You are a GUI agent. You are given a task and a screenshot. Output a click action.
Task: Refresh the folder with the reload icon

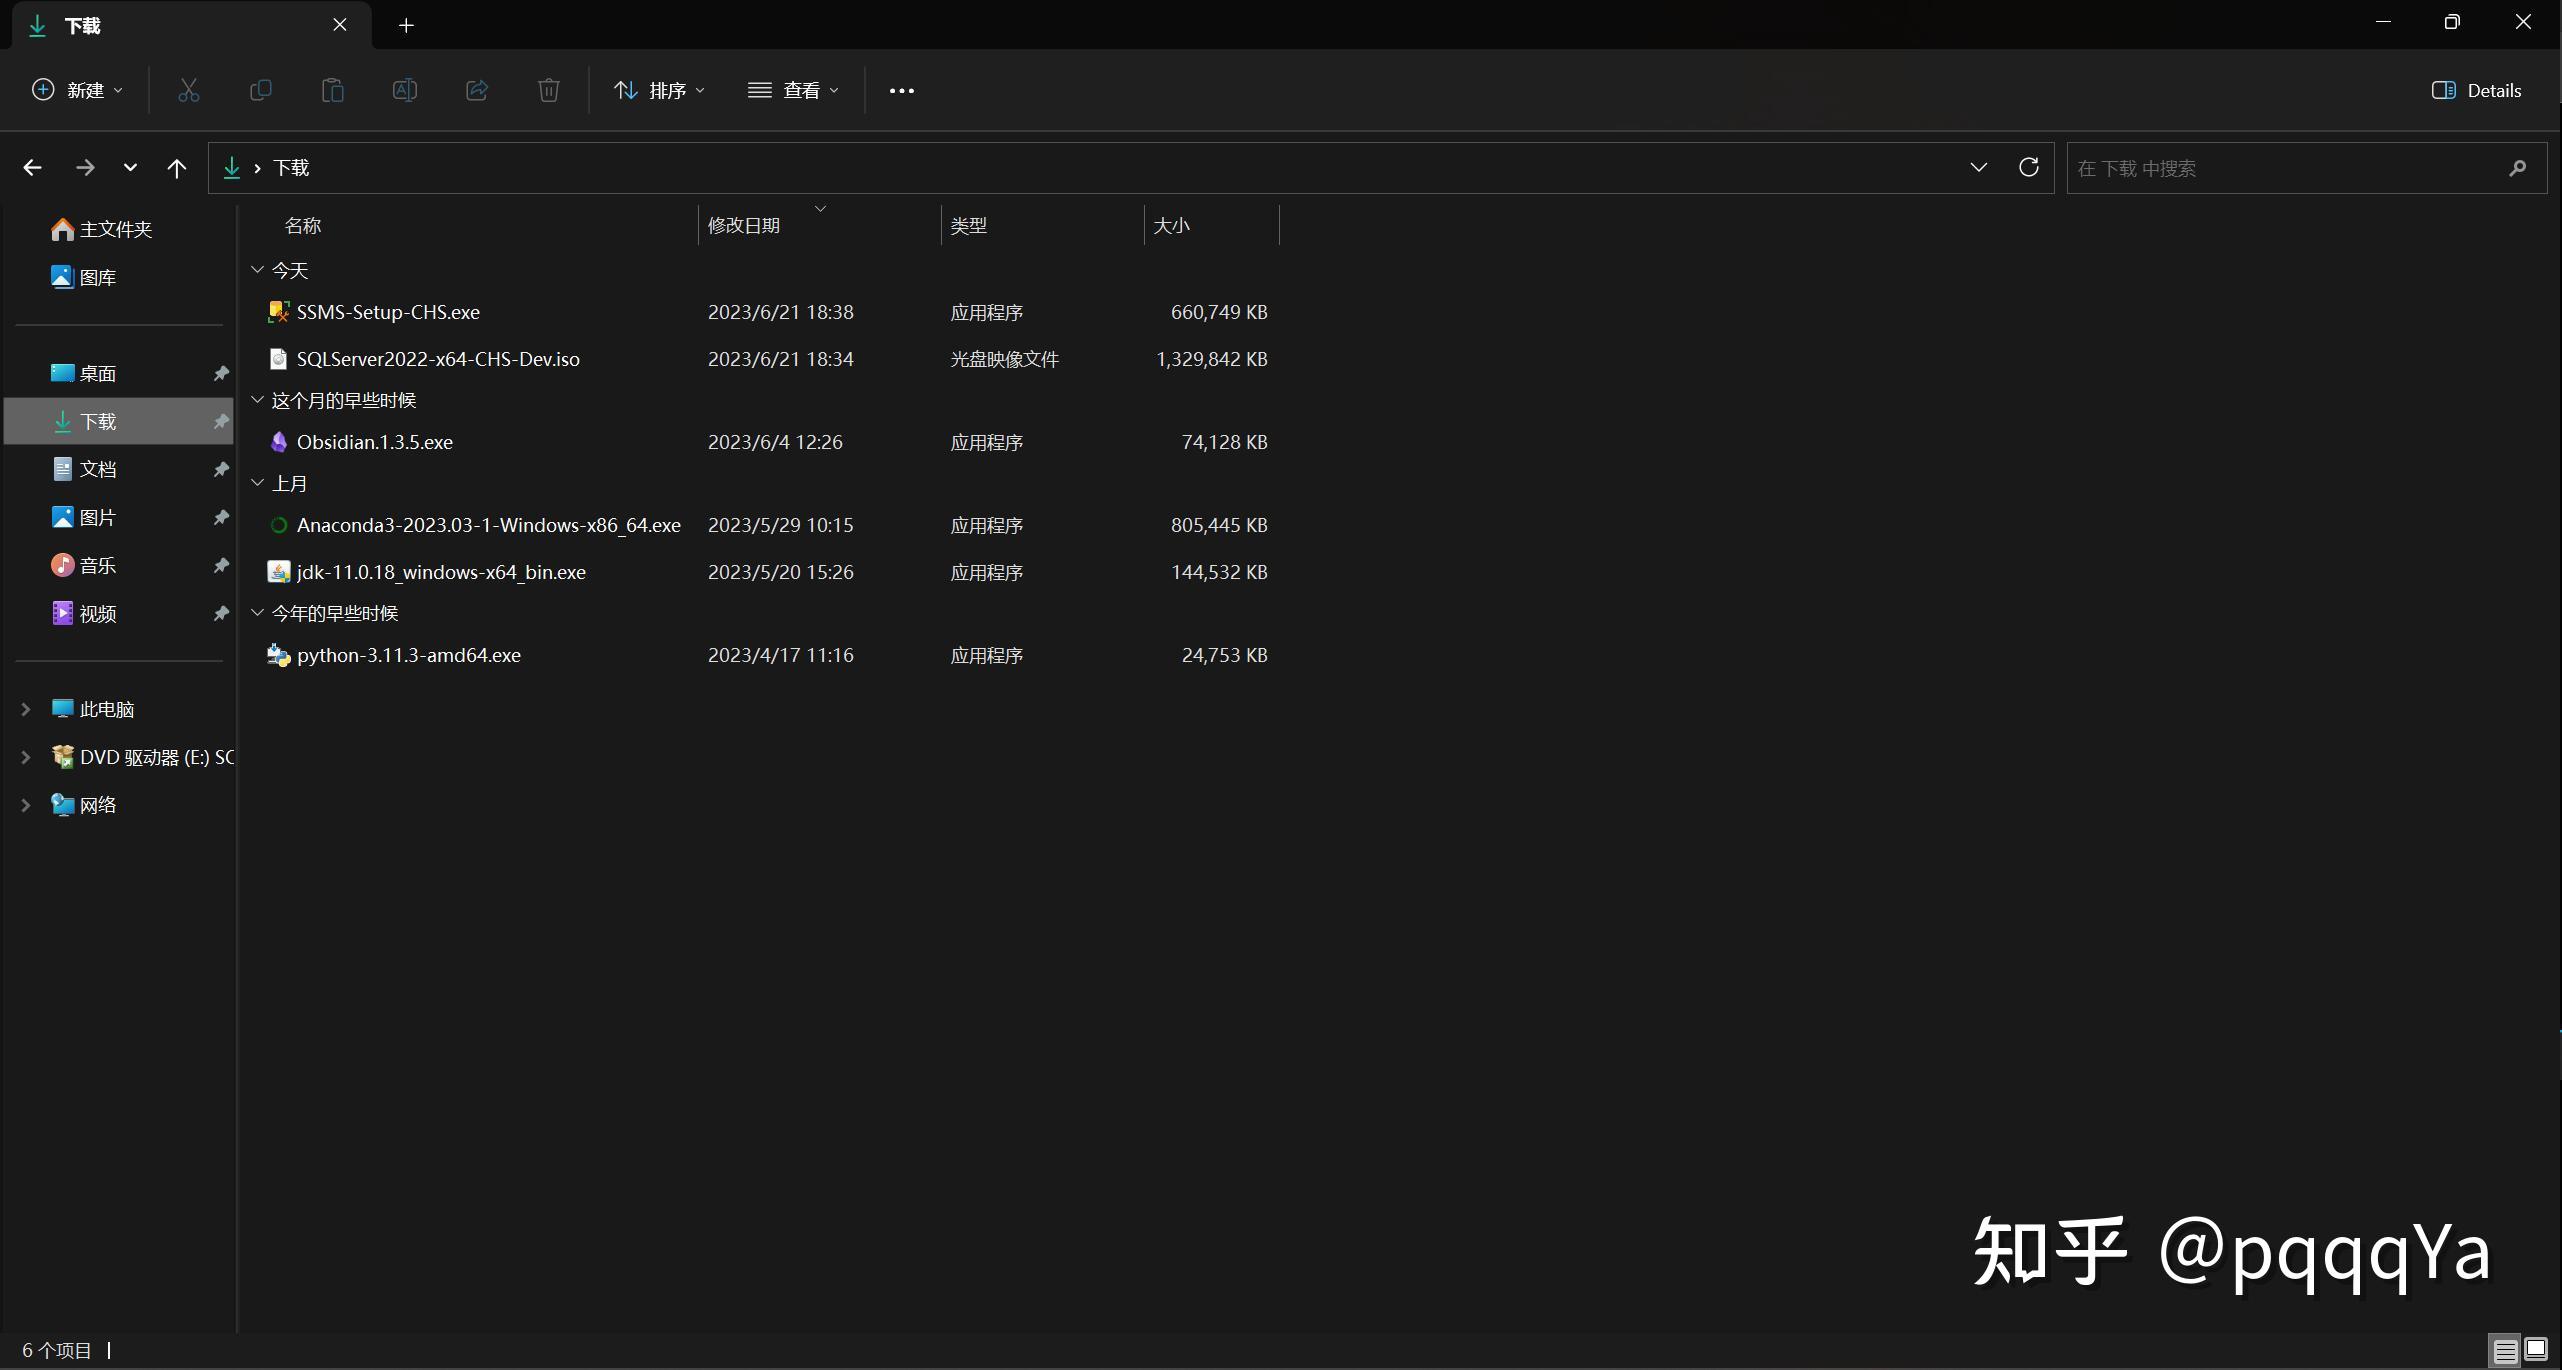coord(2028,167)
